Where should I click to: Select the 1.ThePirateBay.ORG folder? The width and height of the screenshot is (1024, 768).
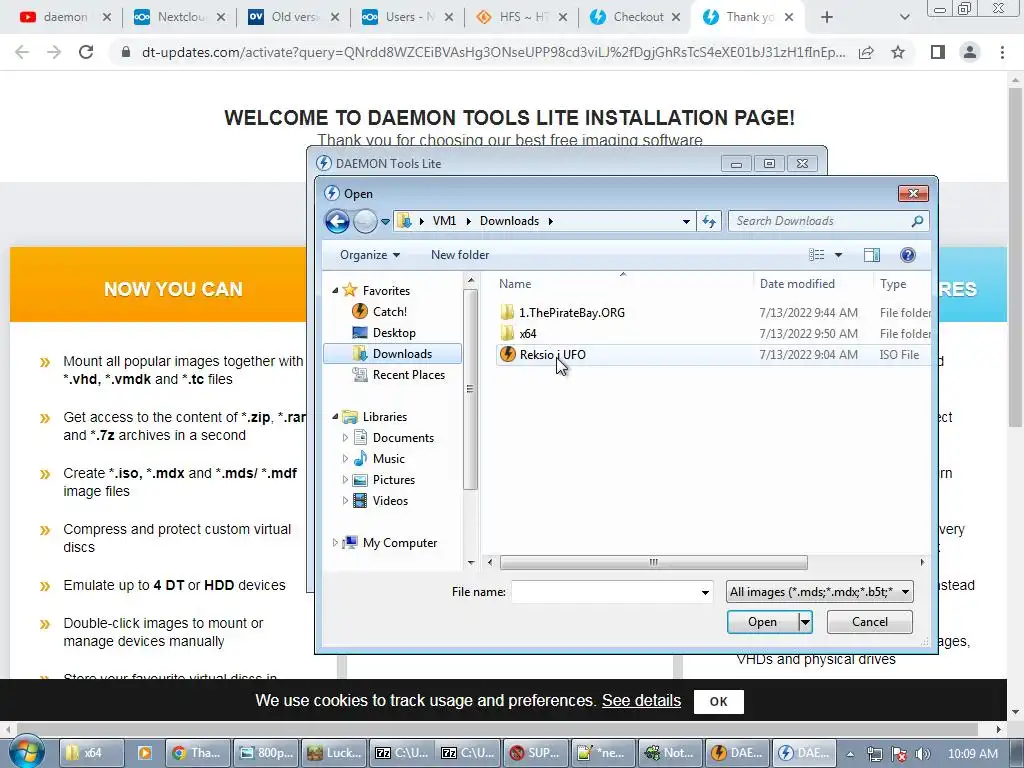pos(571,312)
